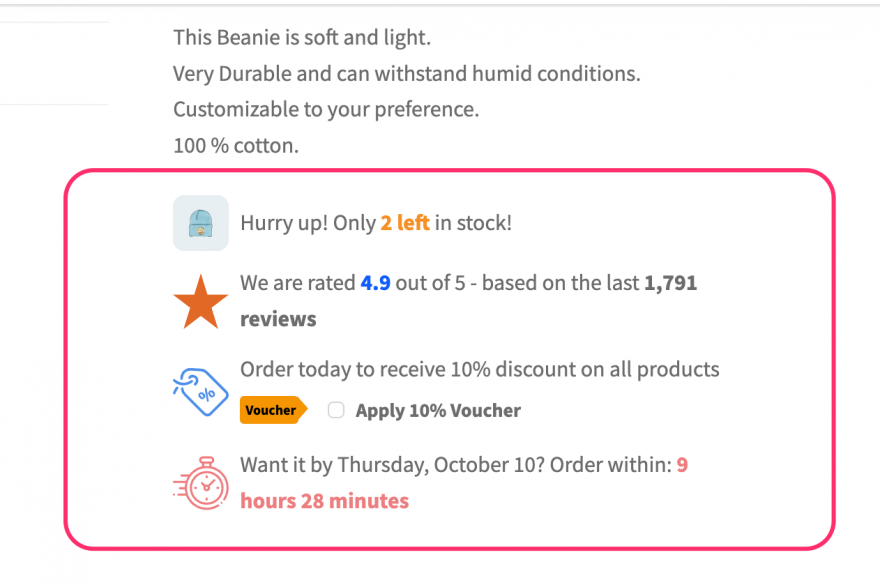Click the "9 hours 28 minutes" countdown text

click(x=324, y=501)
